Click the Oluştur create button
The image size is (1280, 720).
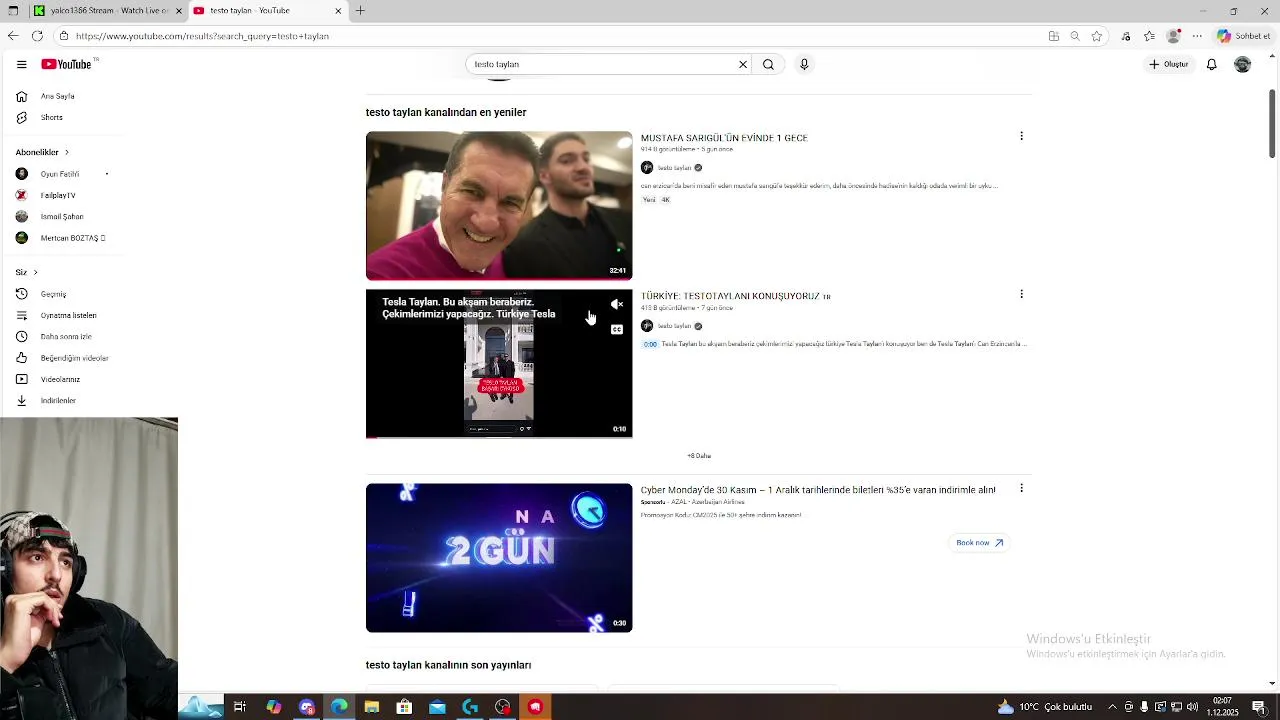tap(1169, 64)
